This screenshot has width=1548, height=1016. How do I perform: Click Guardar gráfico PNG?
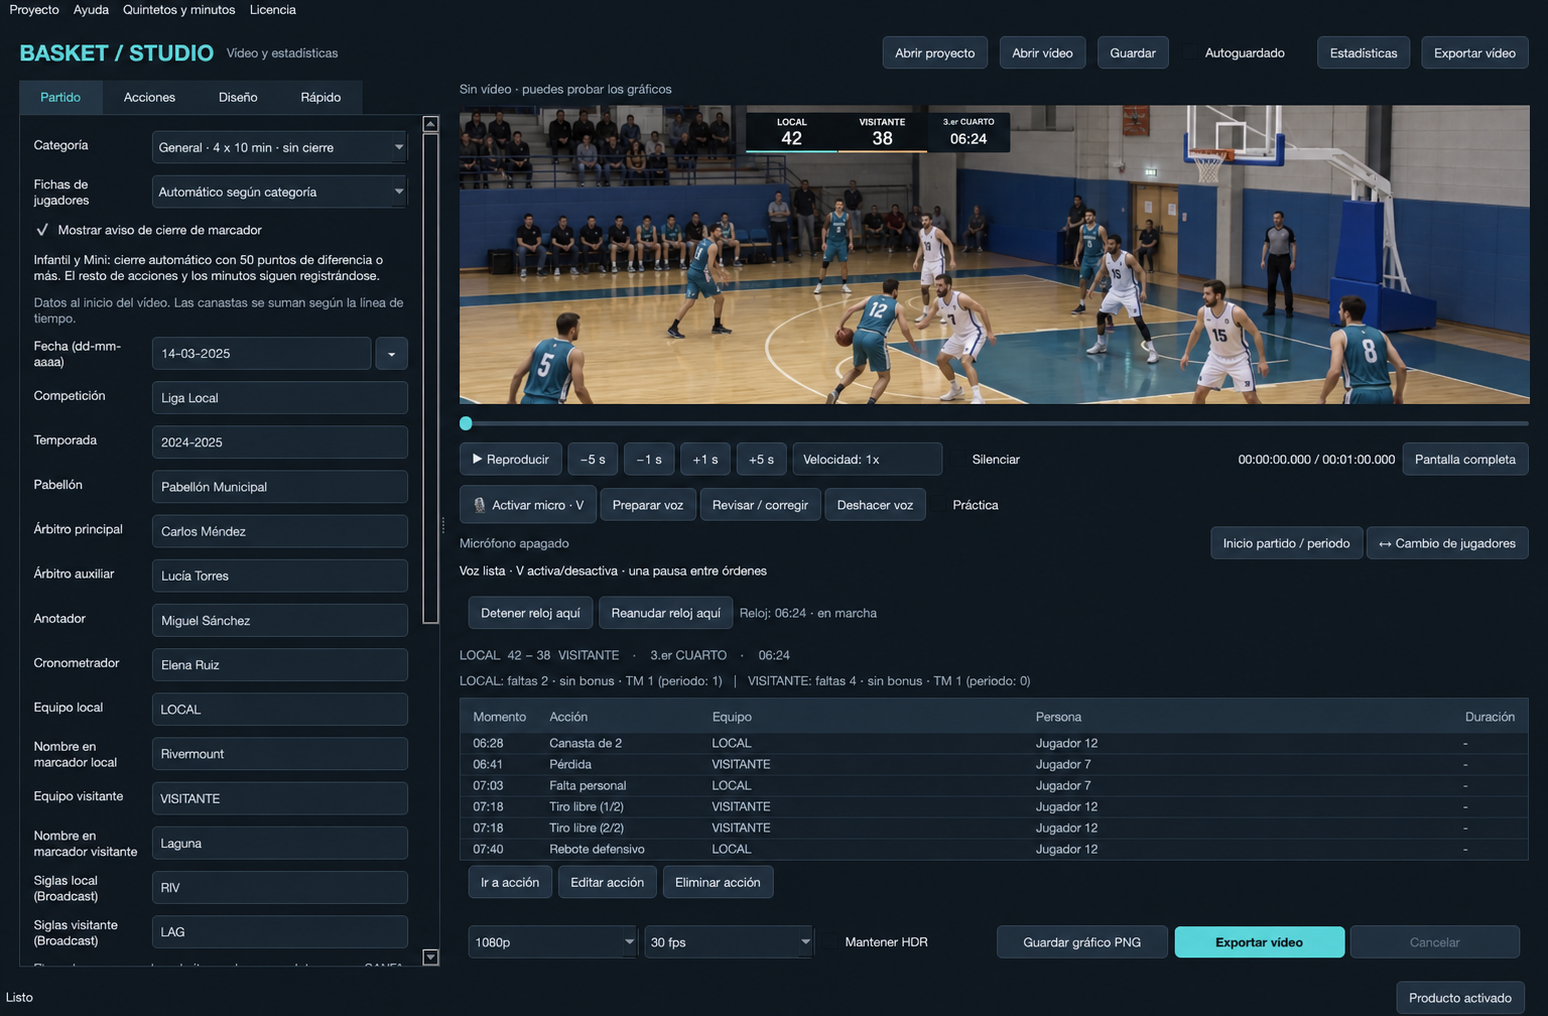(1082, 942)
